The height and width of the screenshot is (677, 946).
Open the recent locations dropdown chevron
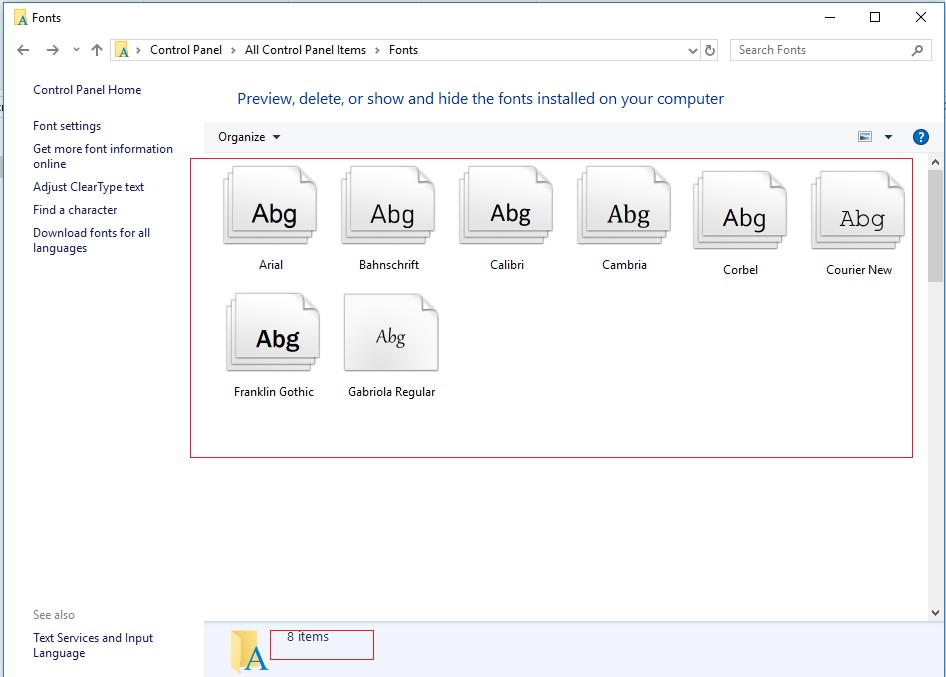click(x=76, y=50)
